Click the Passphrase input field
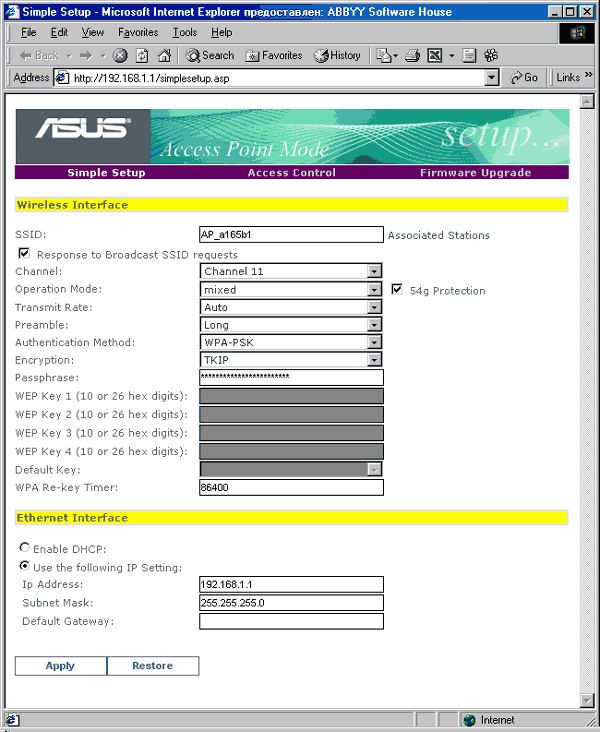Viewport: 600px width, 732px height. click(291, 377)
